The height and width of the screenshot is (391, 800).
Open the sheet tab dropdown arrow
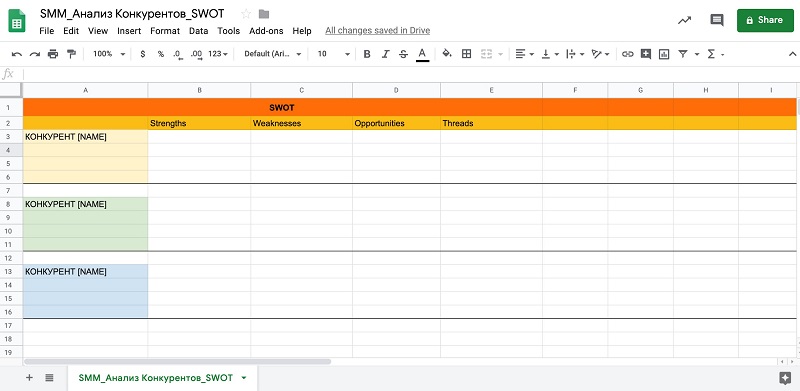point(244,378)
